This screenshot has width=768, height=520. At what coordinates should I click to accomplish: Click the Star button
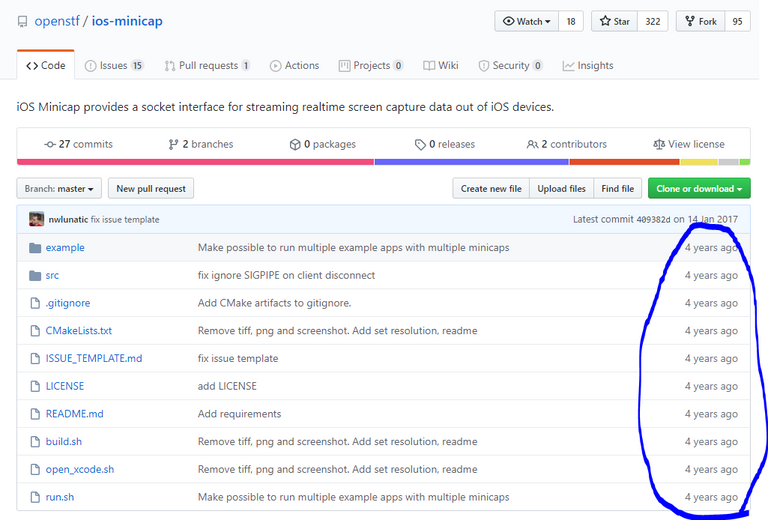(615, 22)
